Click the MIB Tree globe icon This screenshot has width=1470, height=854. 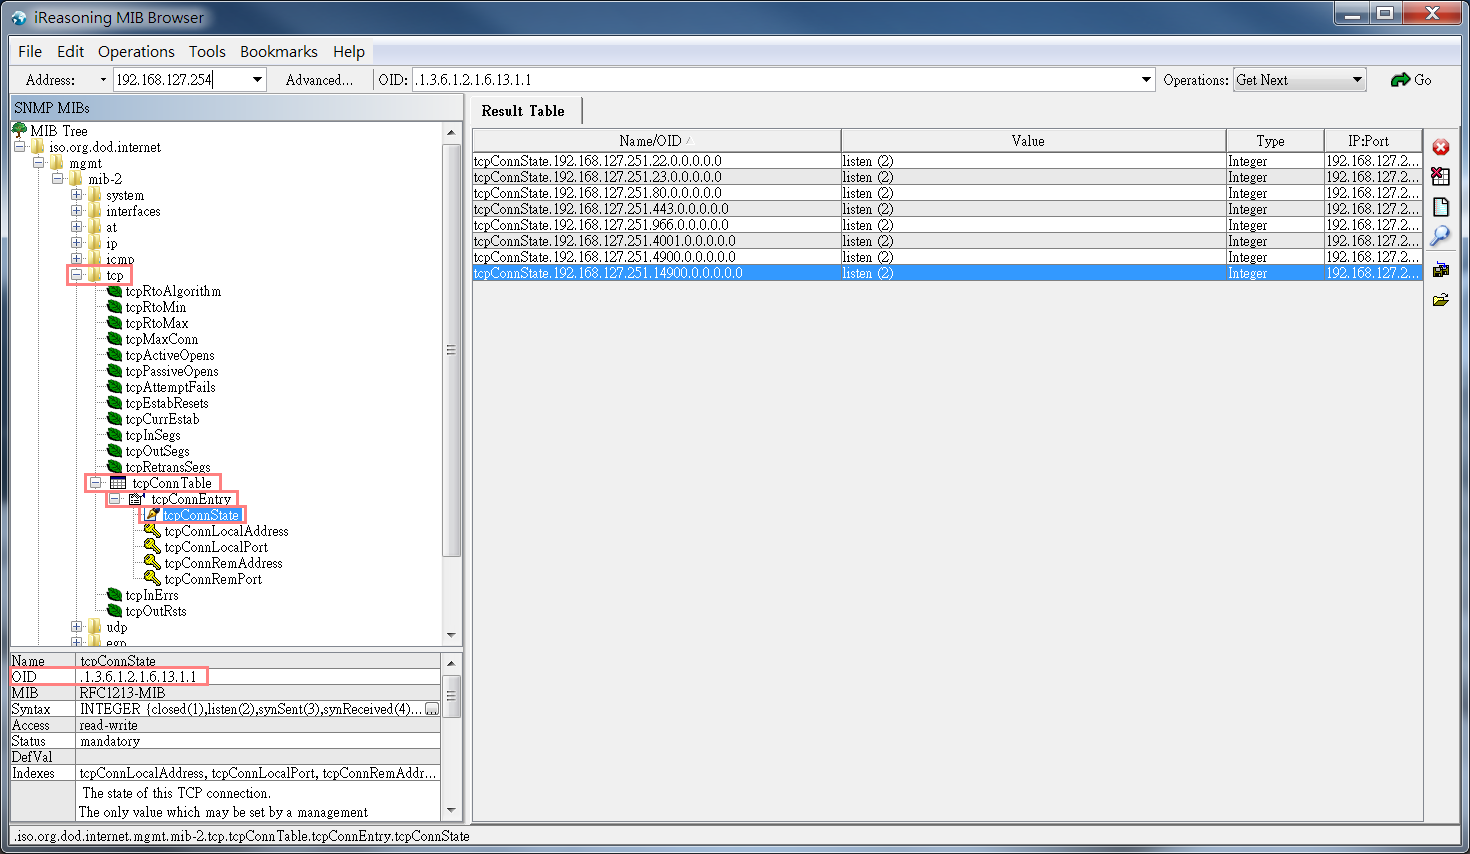point(18,130)
